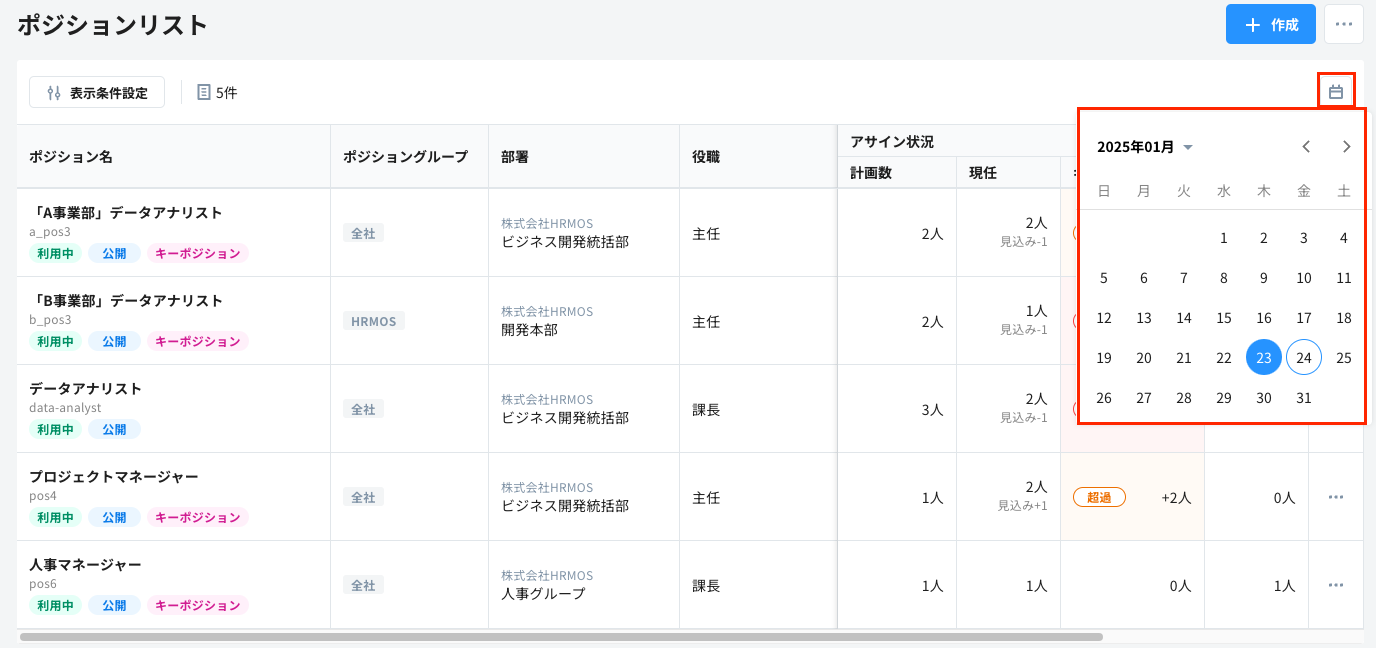Click the 作成 button
This screenshot has height=648, width=1376.
pos(1270,23)
